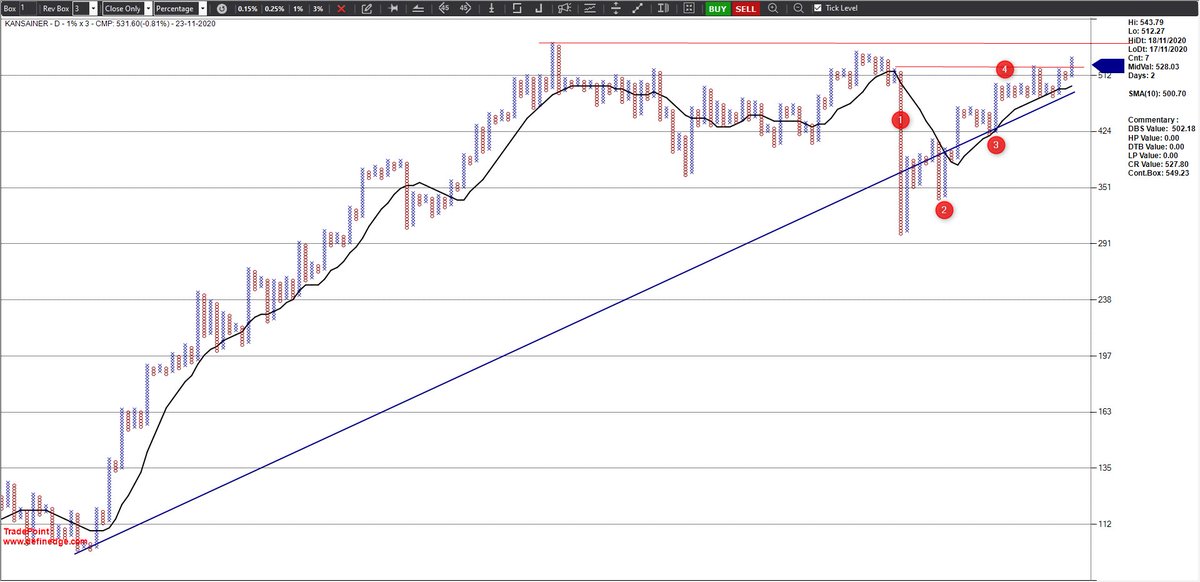Click the 'MidVal: 528.03' text
Image resolution: width=1200 pixels, height=582 pixels.
tap(1153, 66)
